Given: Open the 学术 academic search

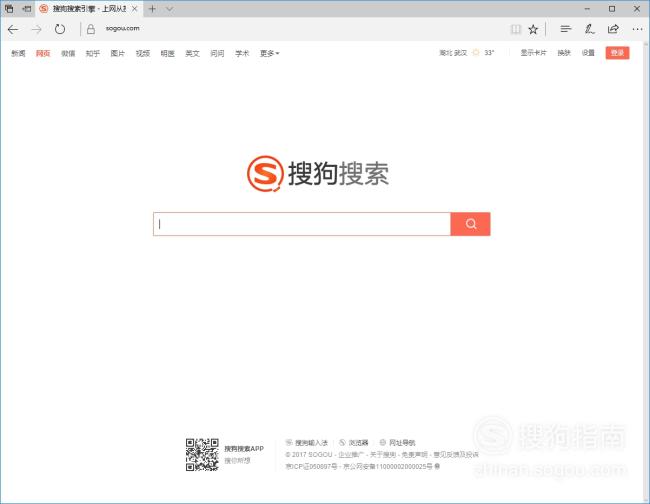Looking at the screenshot, I should coord(242,53).
